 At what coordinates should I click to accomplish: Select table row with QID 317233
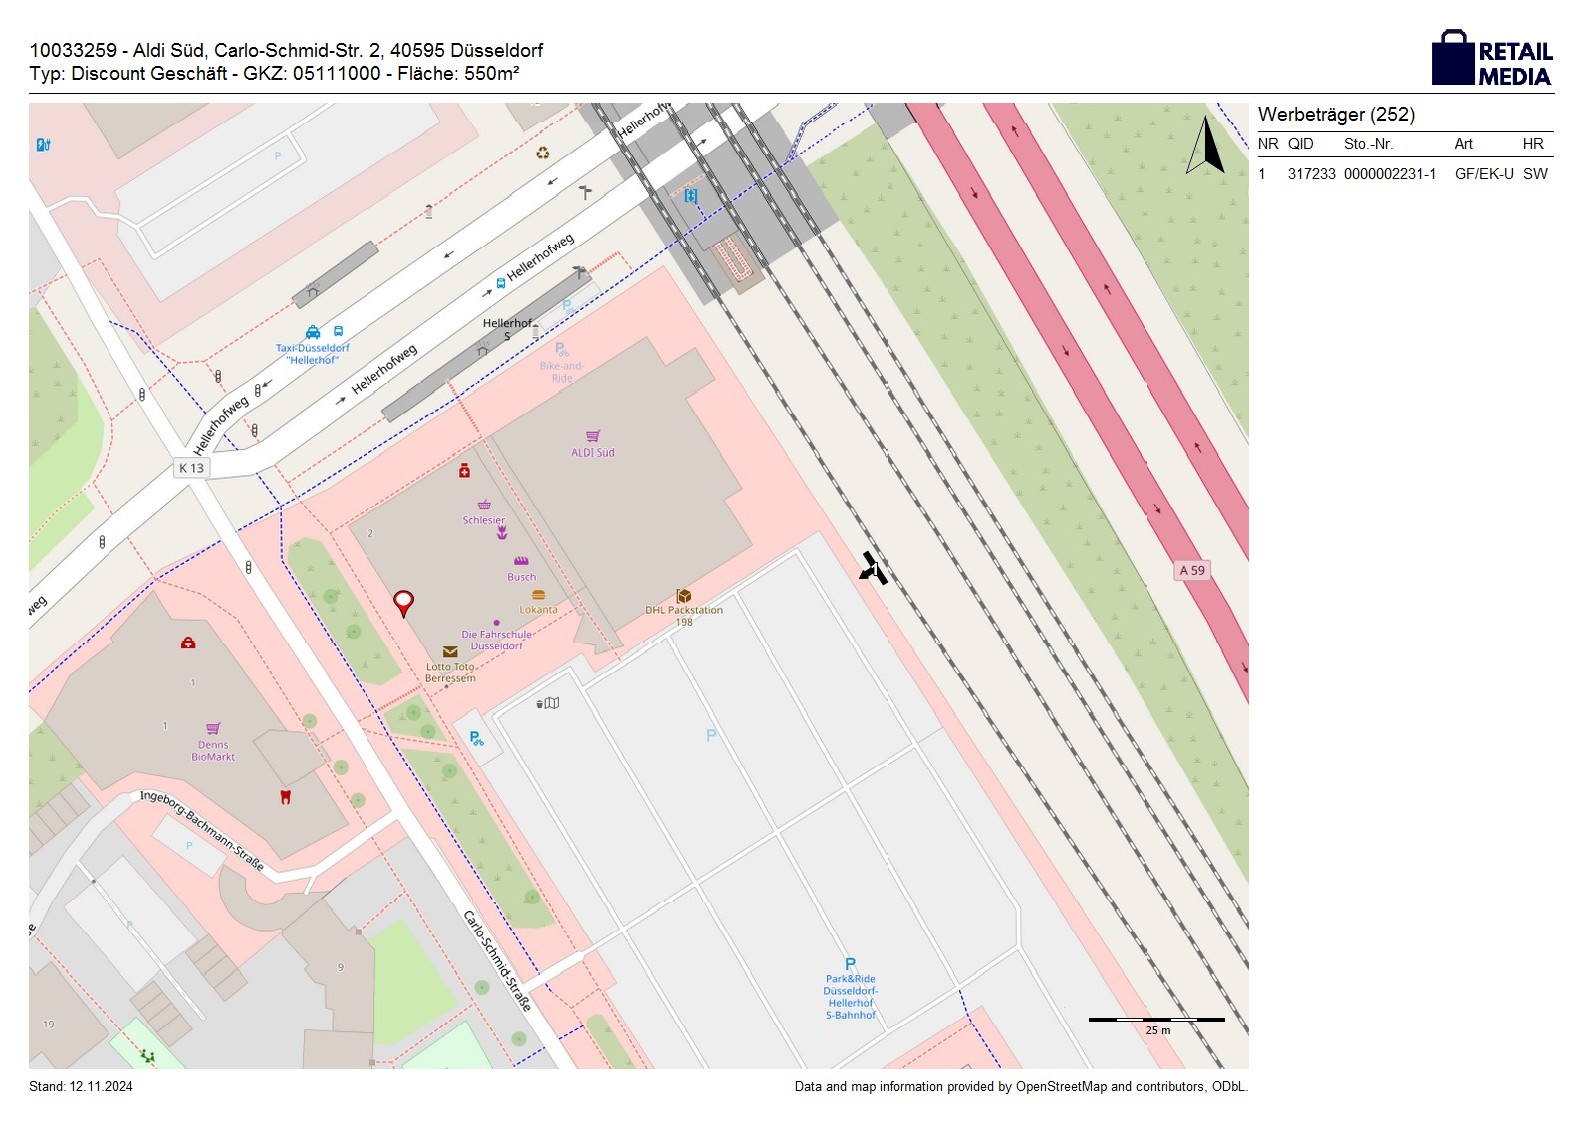click(1404, 174)
